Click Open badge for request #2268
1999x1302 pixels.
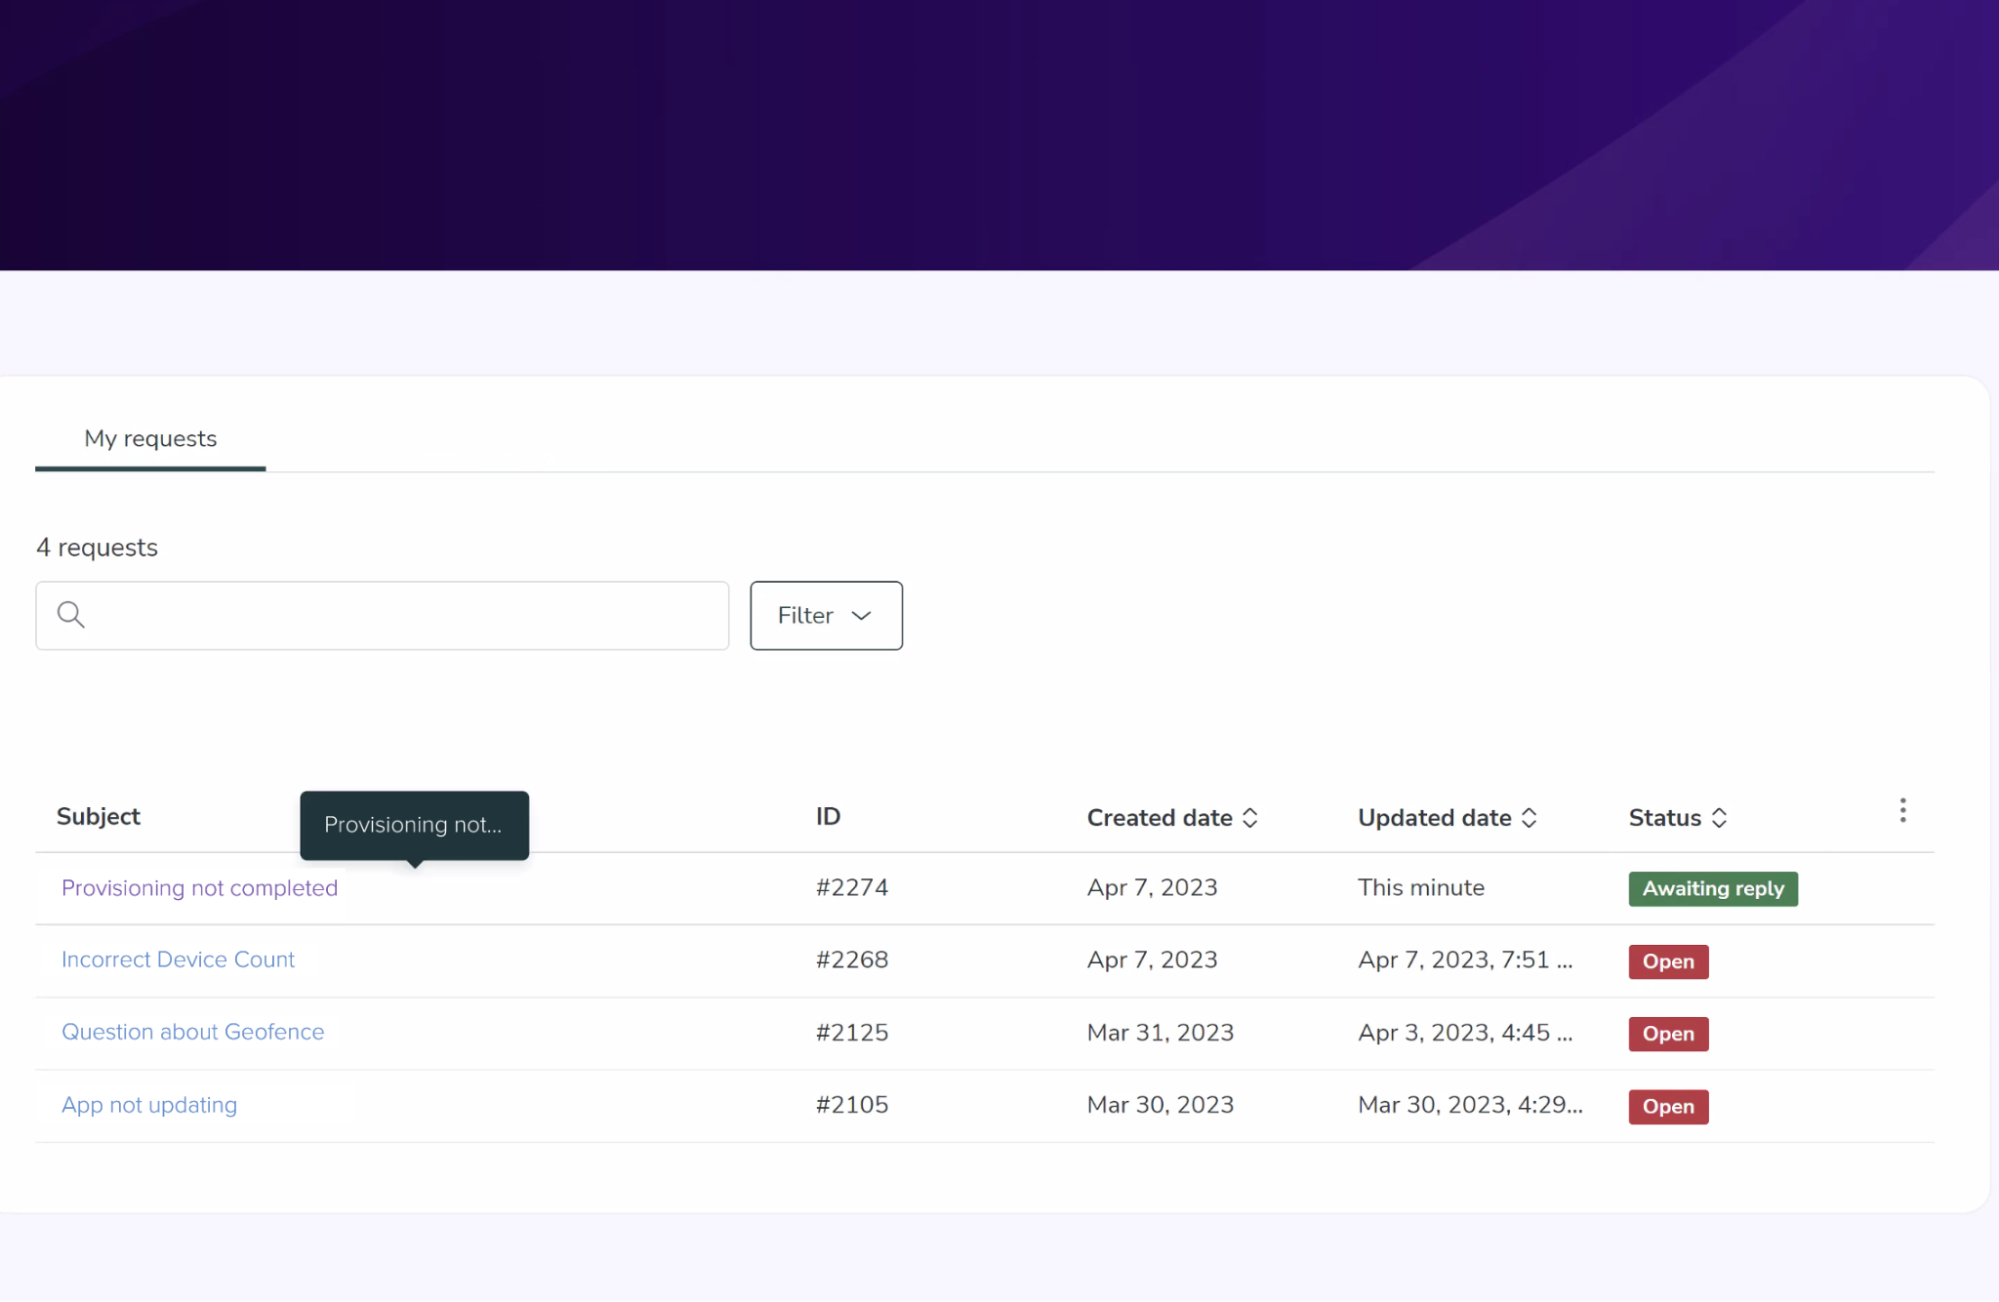click(1667, 962)
